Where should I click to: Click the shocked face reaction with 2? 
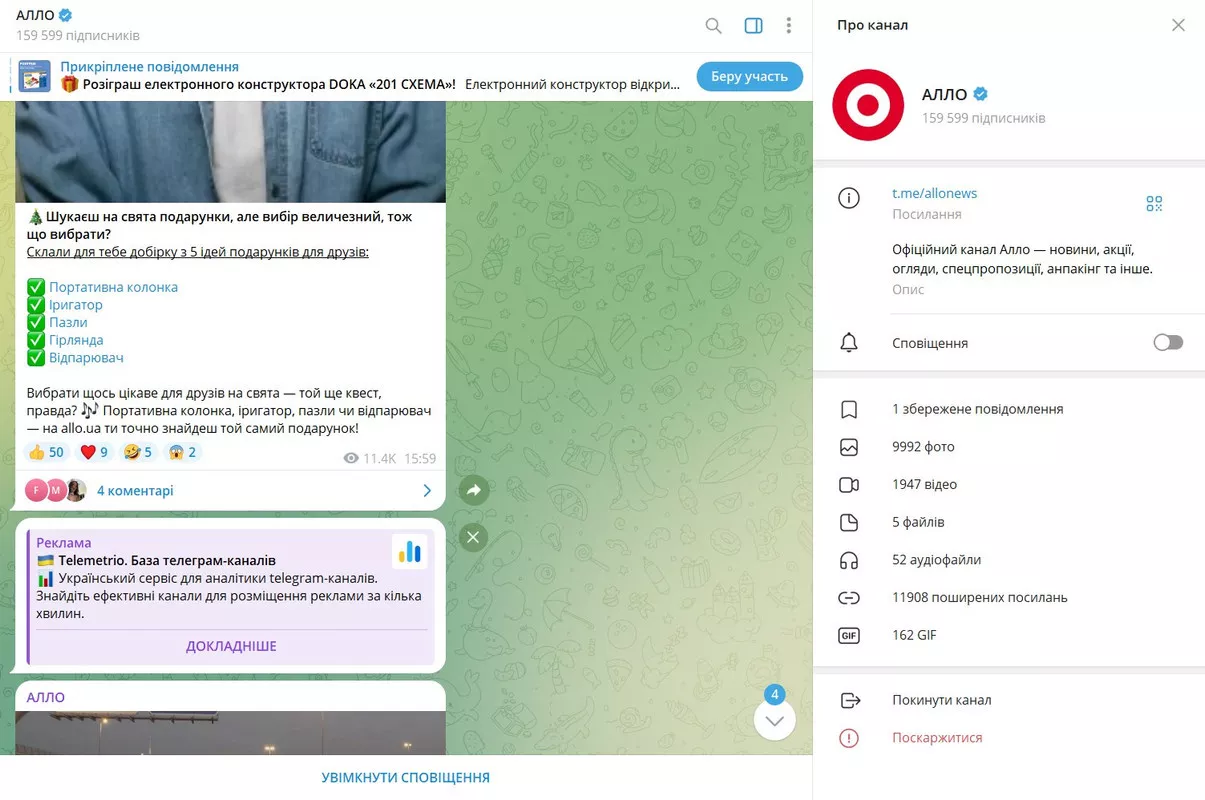coord(183,452)
